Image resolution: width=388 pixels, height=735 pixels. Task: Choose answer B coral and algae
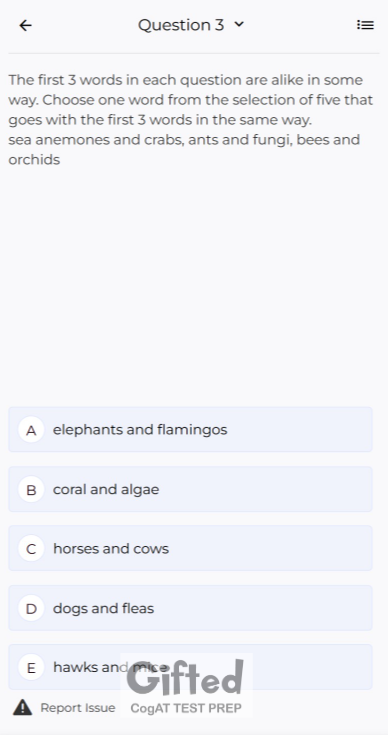point(190,489)
